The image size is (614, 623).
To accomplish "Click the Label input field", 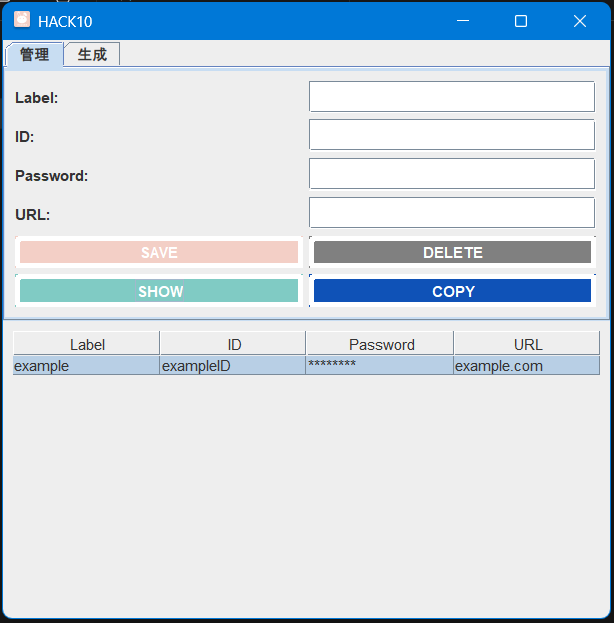I will [x=452, y=97].
